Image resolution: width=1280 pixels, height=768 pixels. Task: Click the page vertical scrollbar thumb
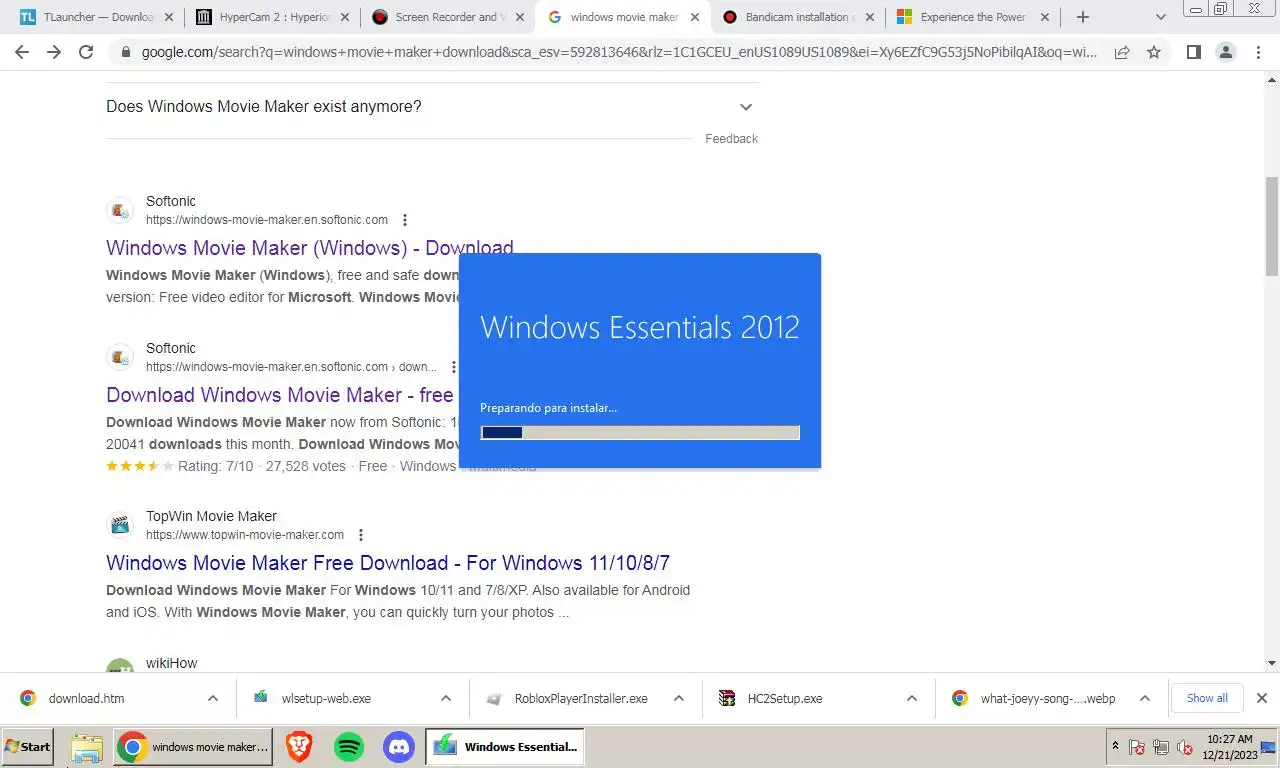click(x=1271, y=226)
